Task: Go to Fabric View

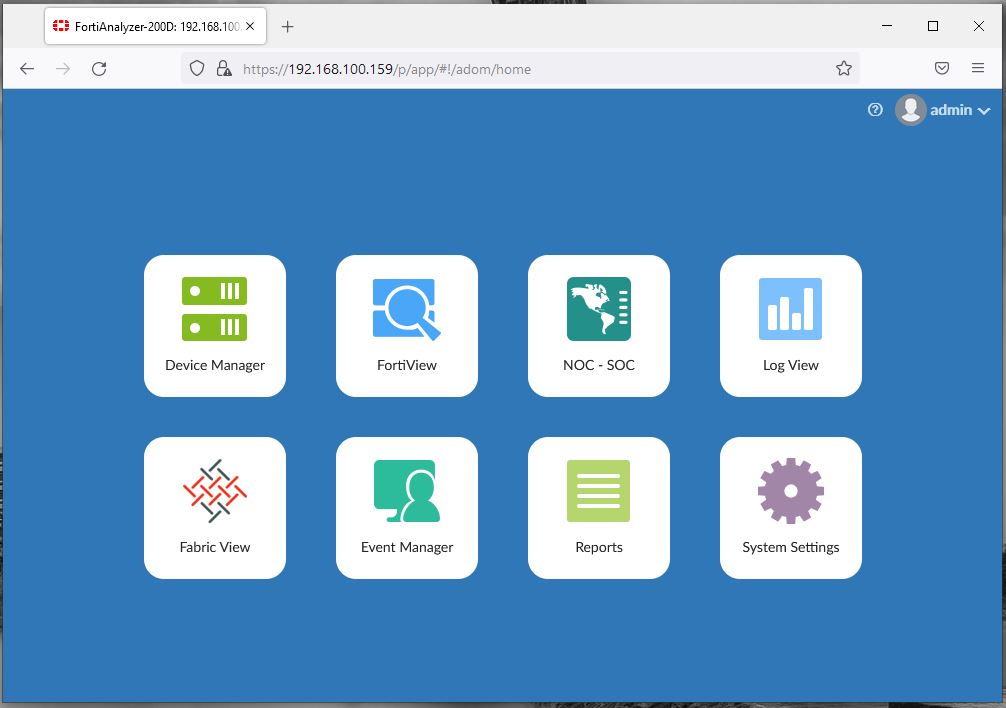Action: pos(215,508)
